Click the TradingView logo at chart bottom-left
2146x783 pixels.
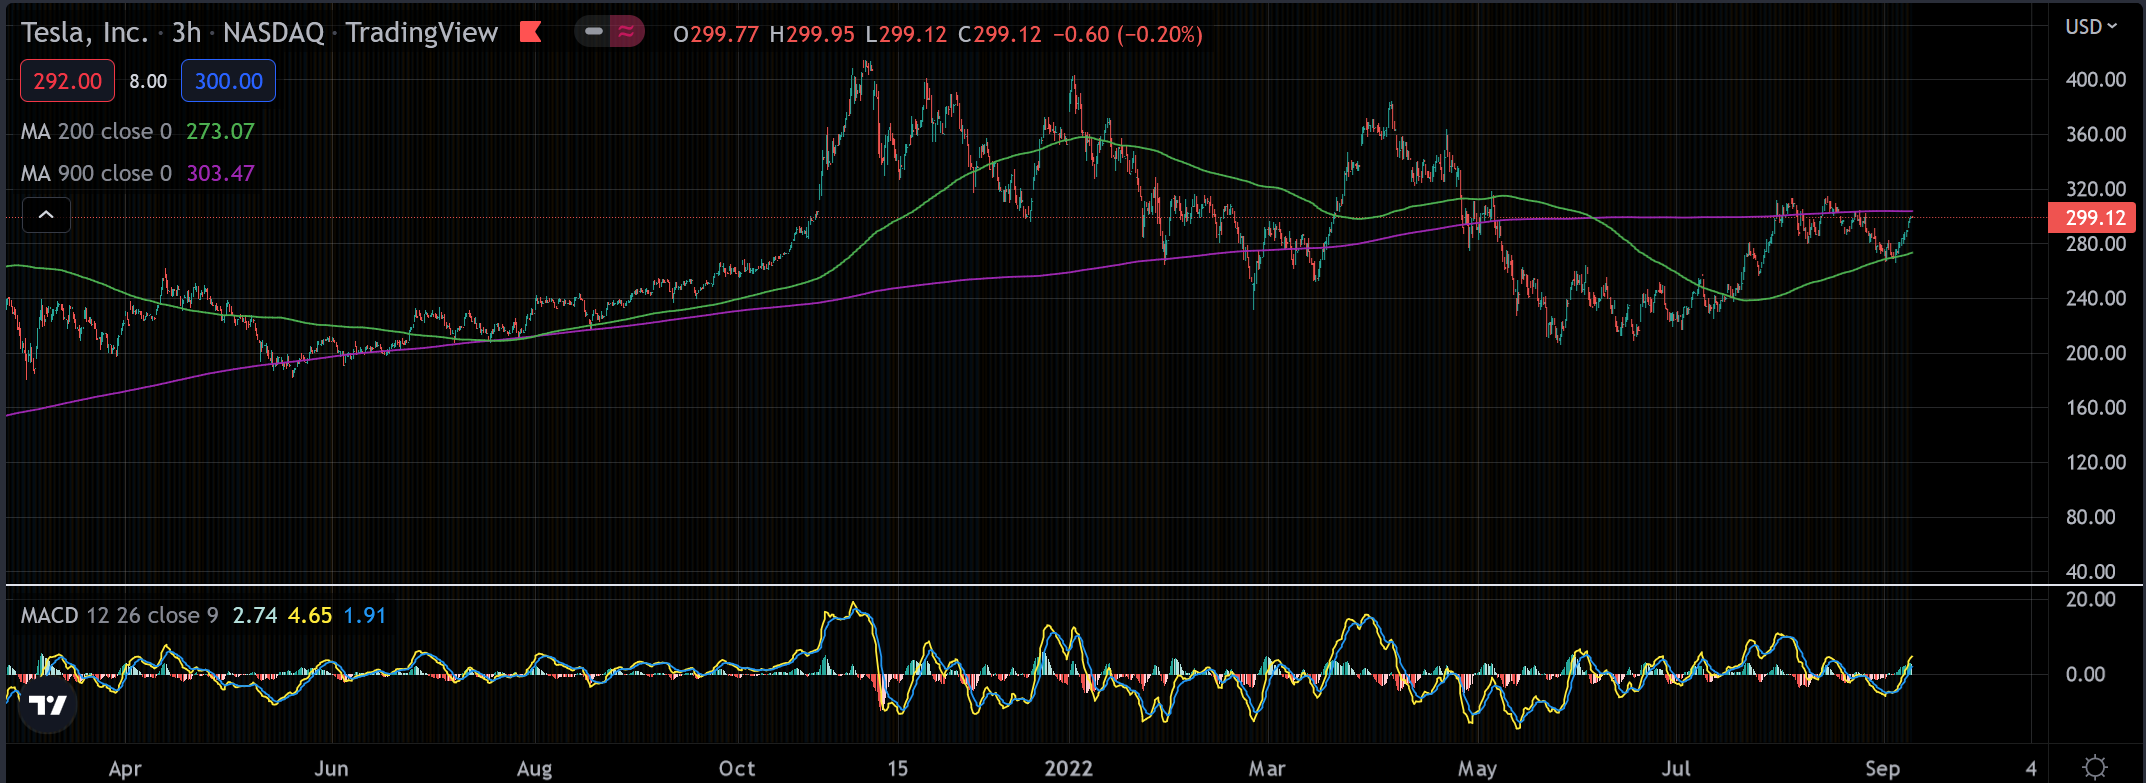click(47, 706)
